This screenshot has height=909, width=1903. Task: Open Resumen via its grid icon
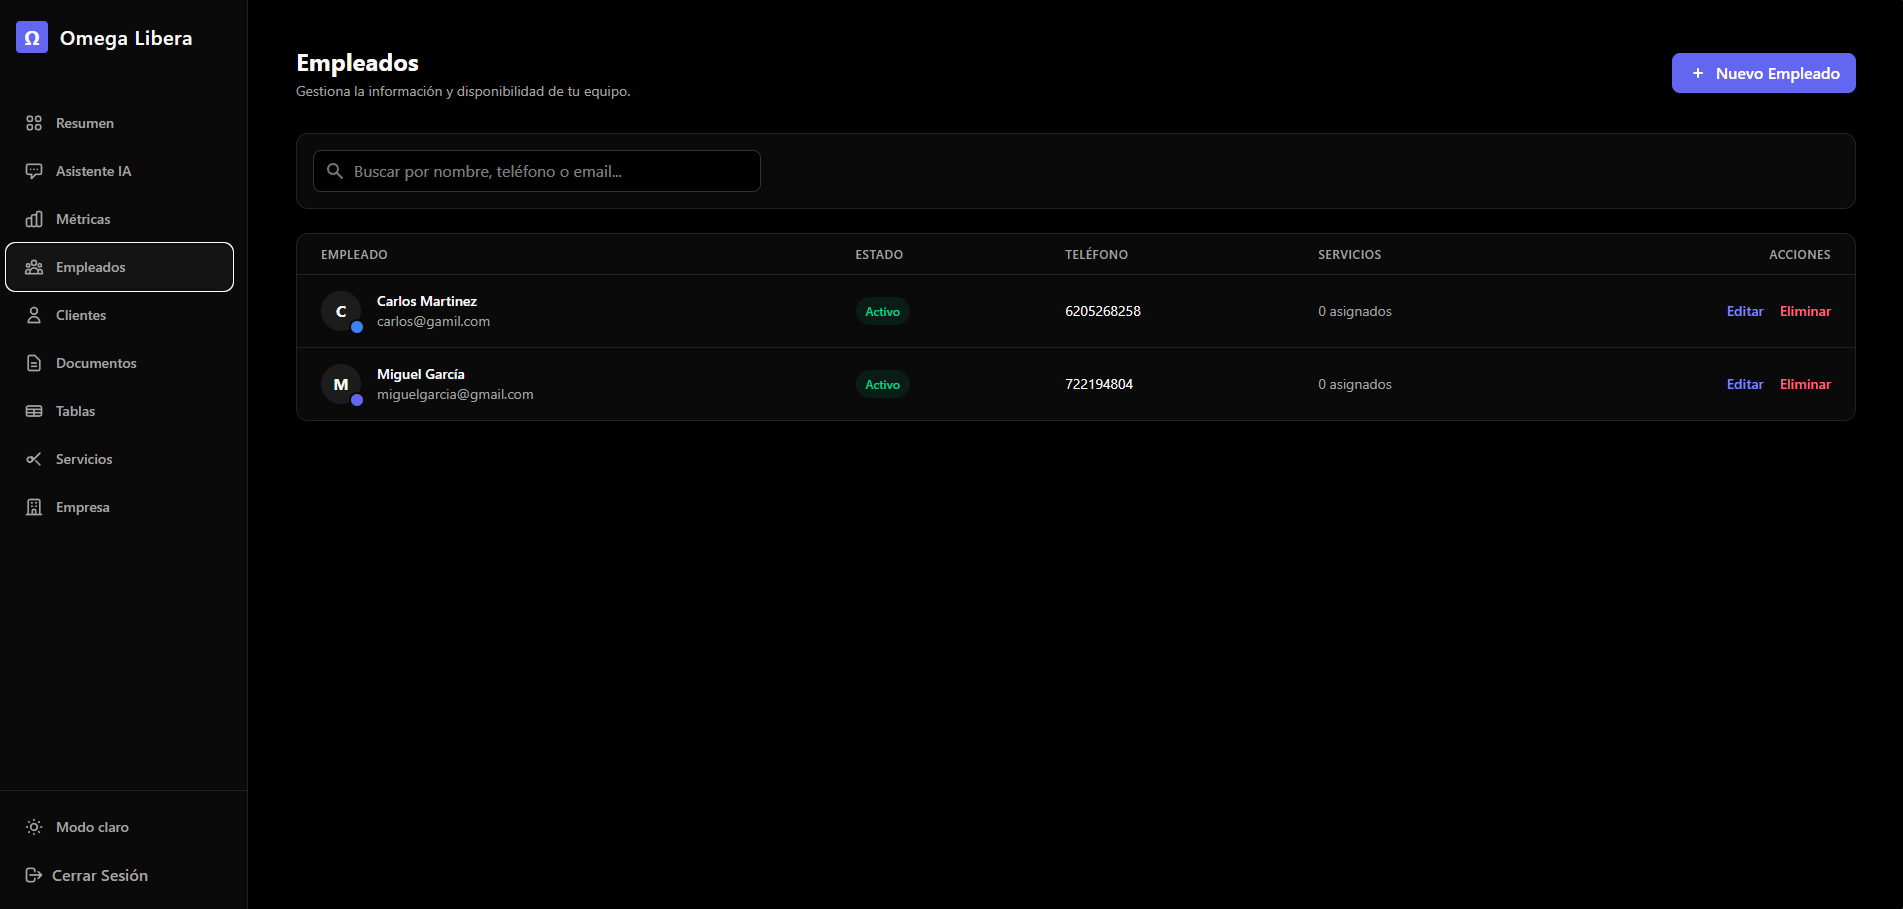coord(34,123)
